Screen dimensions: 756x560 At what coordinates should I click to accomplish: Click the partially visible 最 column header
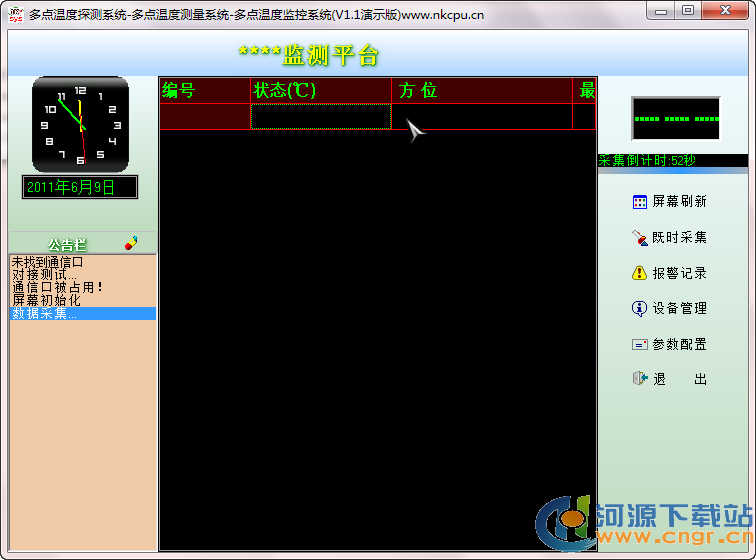click(x=584, y=90)
